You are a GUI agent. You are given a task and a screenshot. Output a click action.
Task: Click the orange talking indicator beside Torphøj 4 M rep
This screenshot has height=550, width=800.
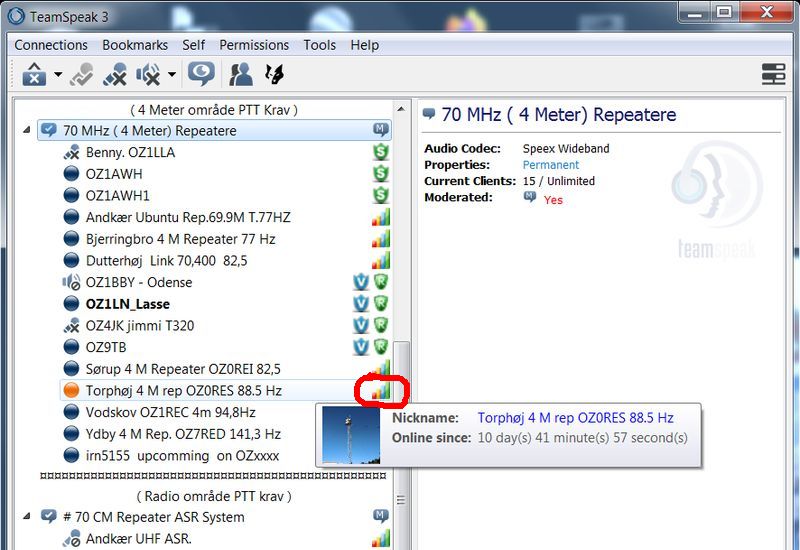point(71,390)
